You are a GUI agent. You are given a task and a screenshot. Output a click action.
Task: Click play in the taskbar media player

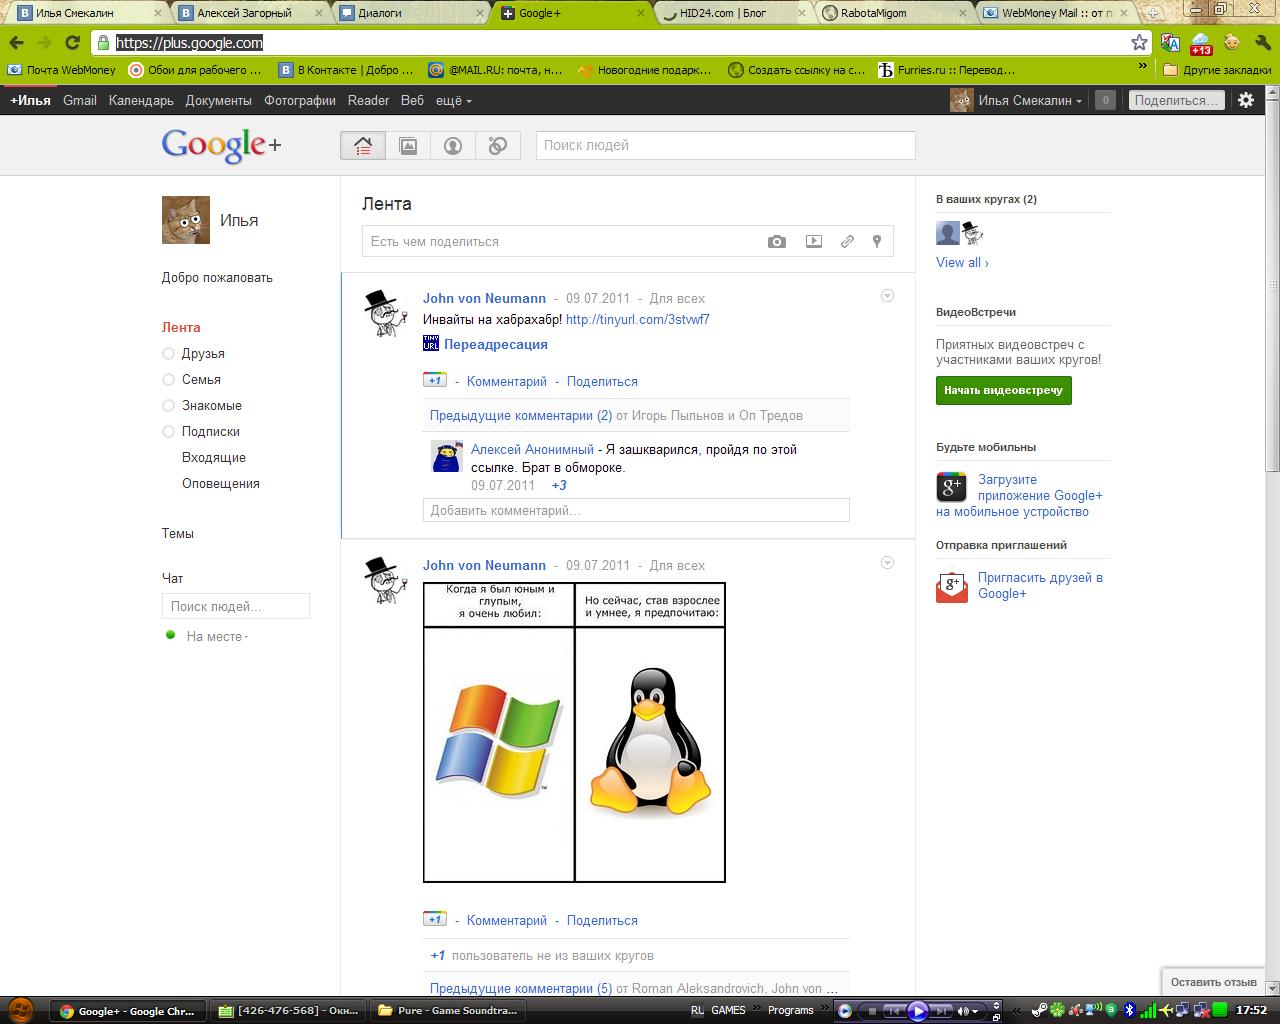(917, 1011)
